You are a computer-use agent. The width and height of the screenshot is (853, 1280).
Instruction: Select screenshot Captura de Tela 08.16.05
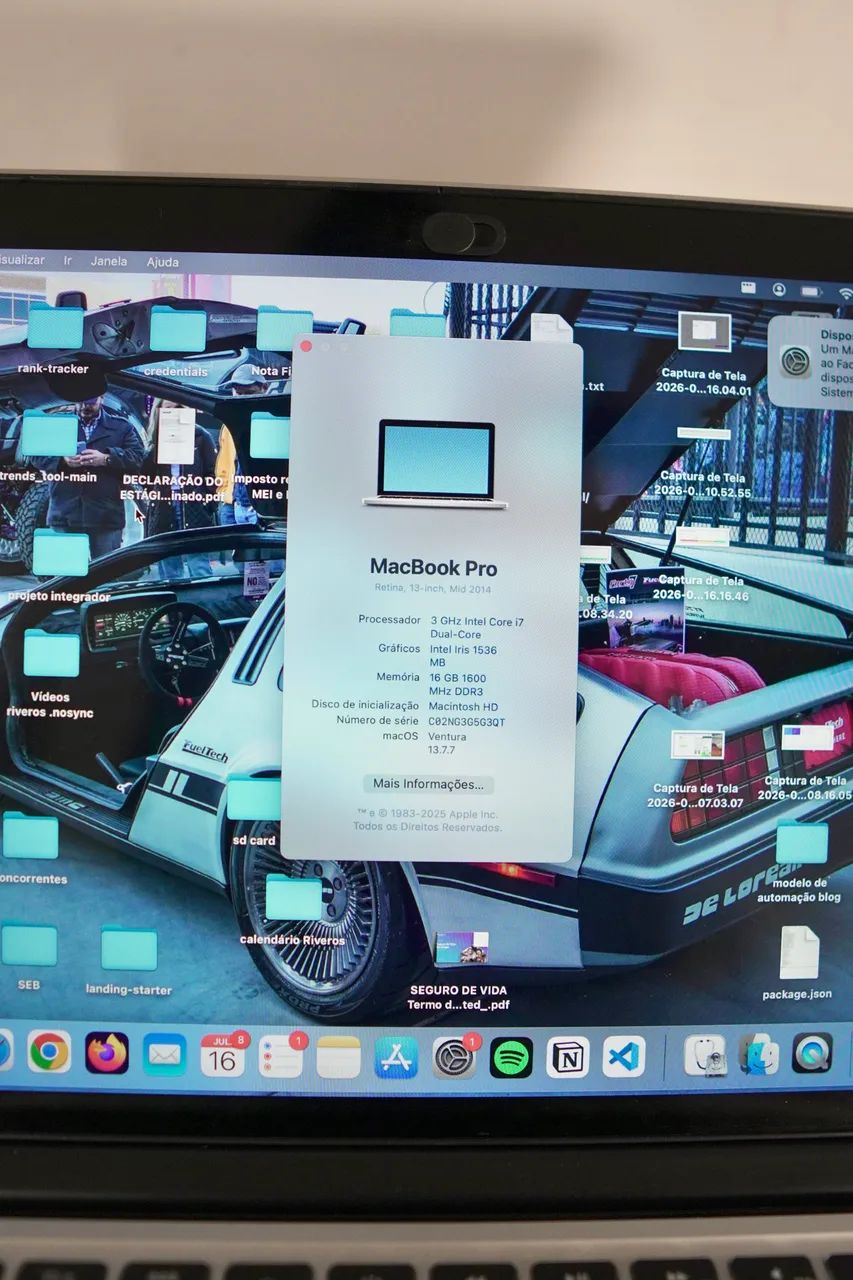click(808, 738)
